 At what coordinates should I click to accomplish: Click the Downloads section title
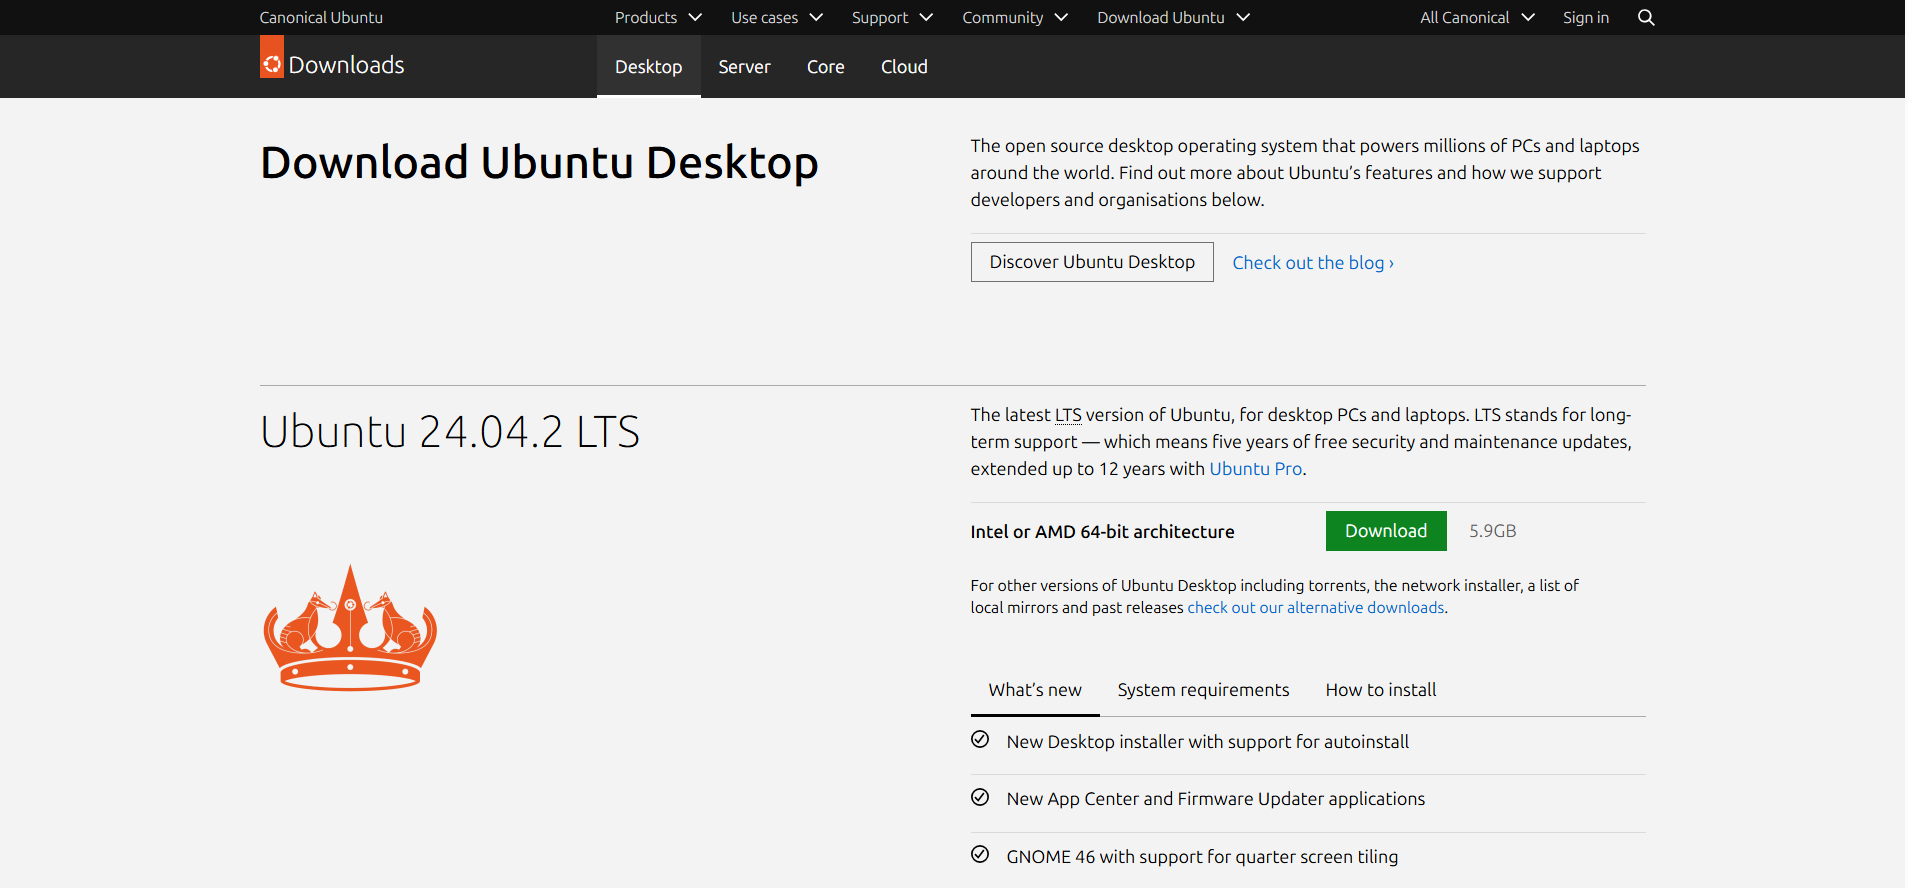click(x=346, y=65)
